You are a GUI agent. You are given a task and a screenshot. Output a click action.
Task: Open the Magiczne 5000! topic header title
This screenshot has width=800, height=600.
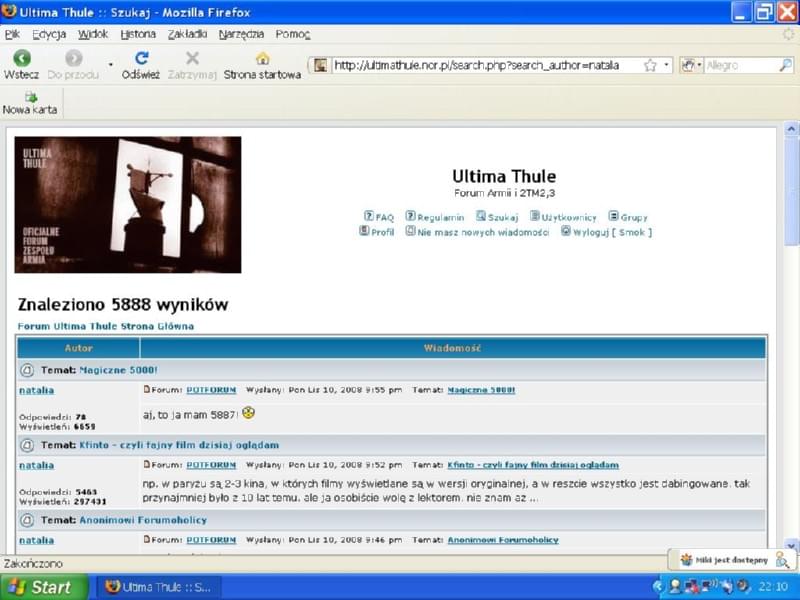118,370
